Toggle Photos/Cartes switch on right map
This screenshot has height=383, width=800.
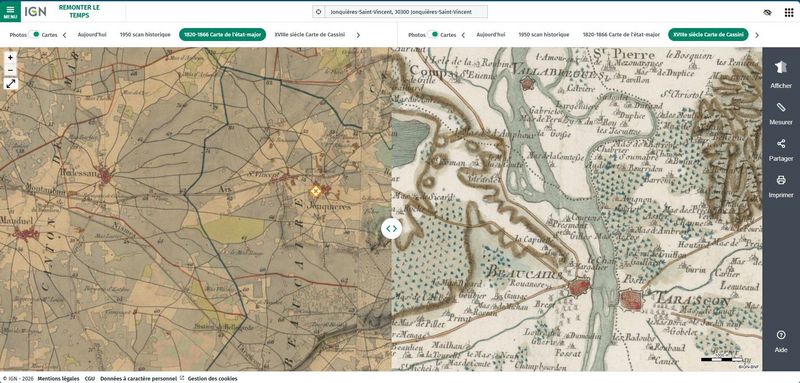pyautogui.click(x=433, y=35)
